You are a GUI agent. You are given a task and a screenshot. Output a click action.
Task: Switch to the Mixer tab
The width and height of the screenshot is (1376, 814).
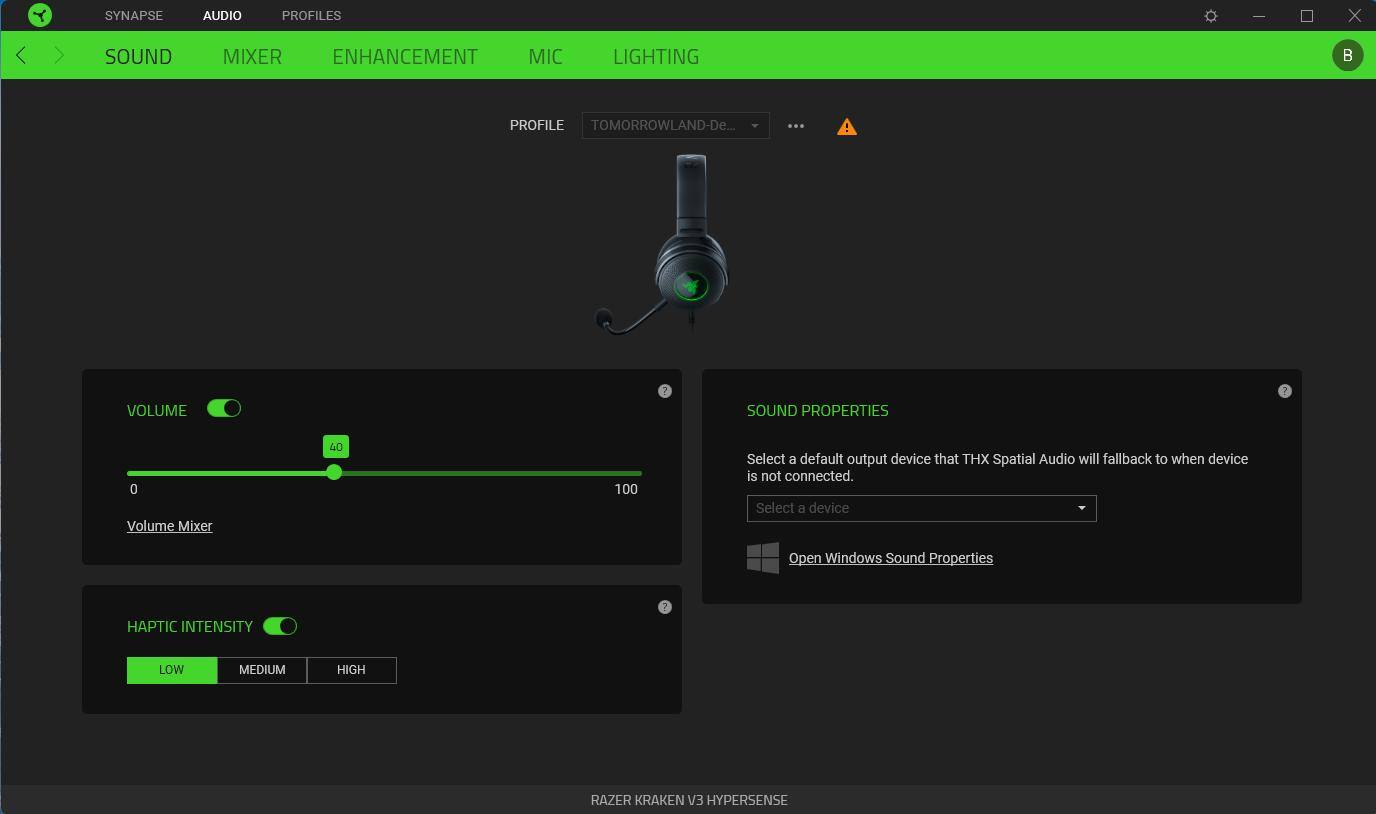tap(252, 57)
